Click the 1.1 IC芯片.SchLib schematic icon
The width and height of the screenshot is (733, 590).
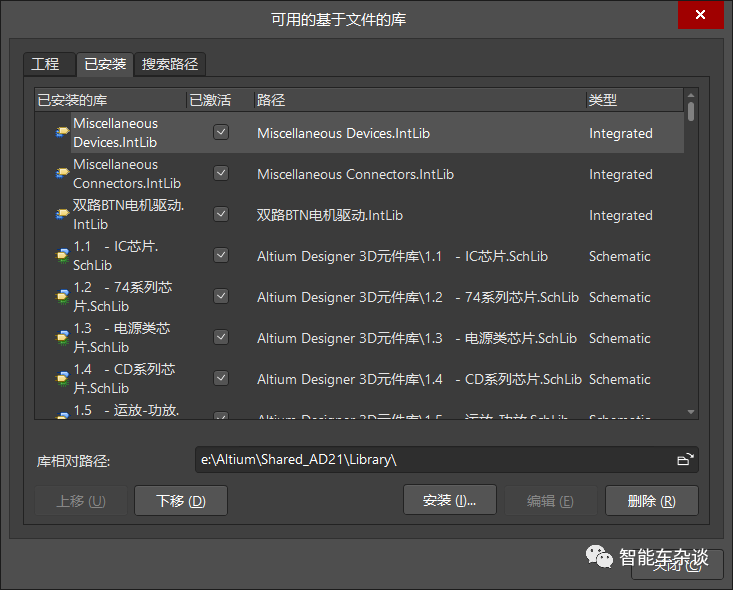click(62, 256)
